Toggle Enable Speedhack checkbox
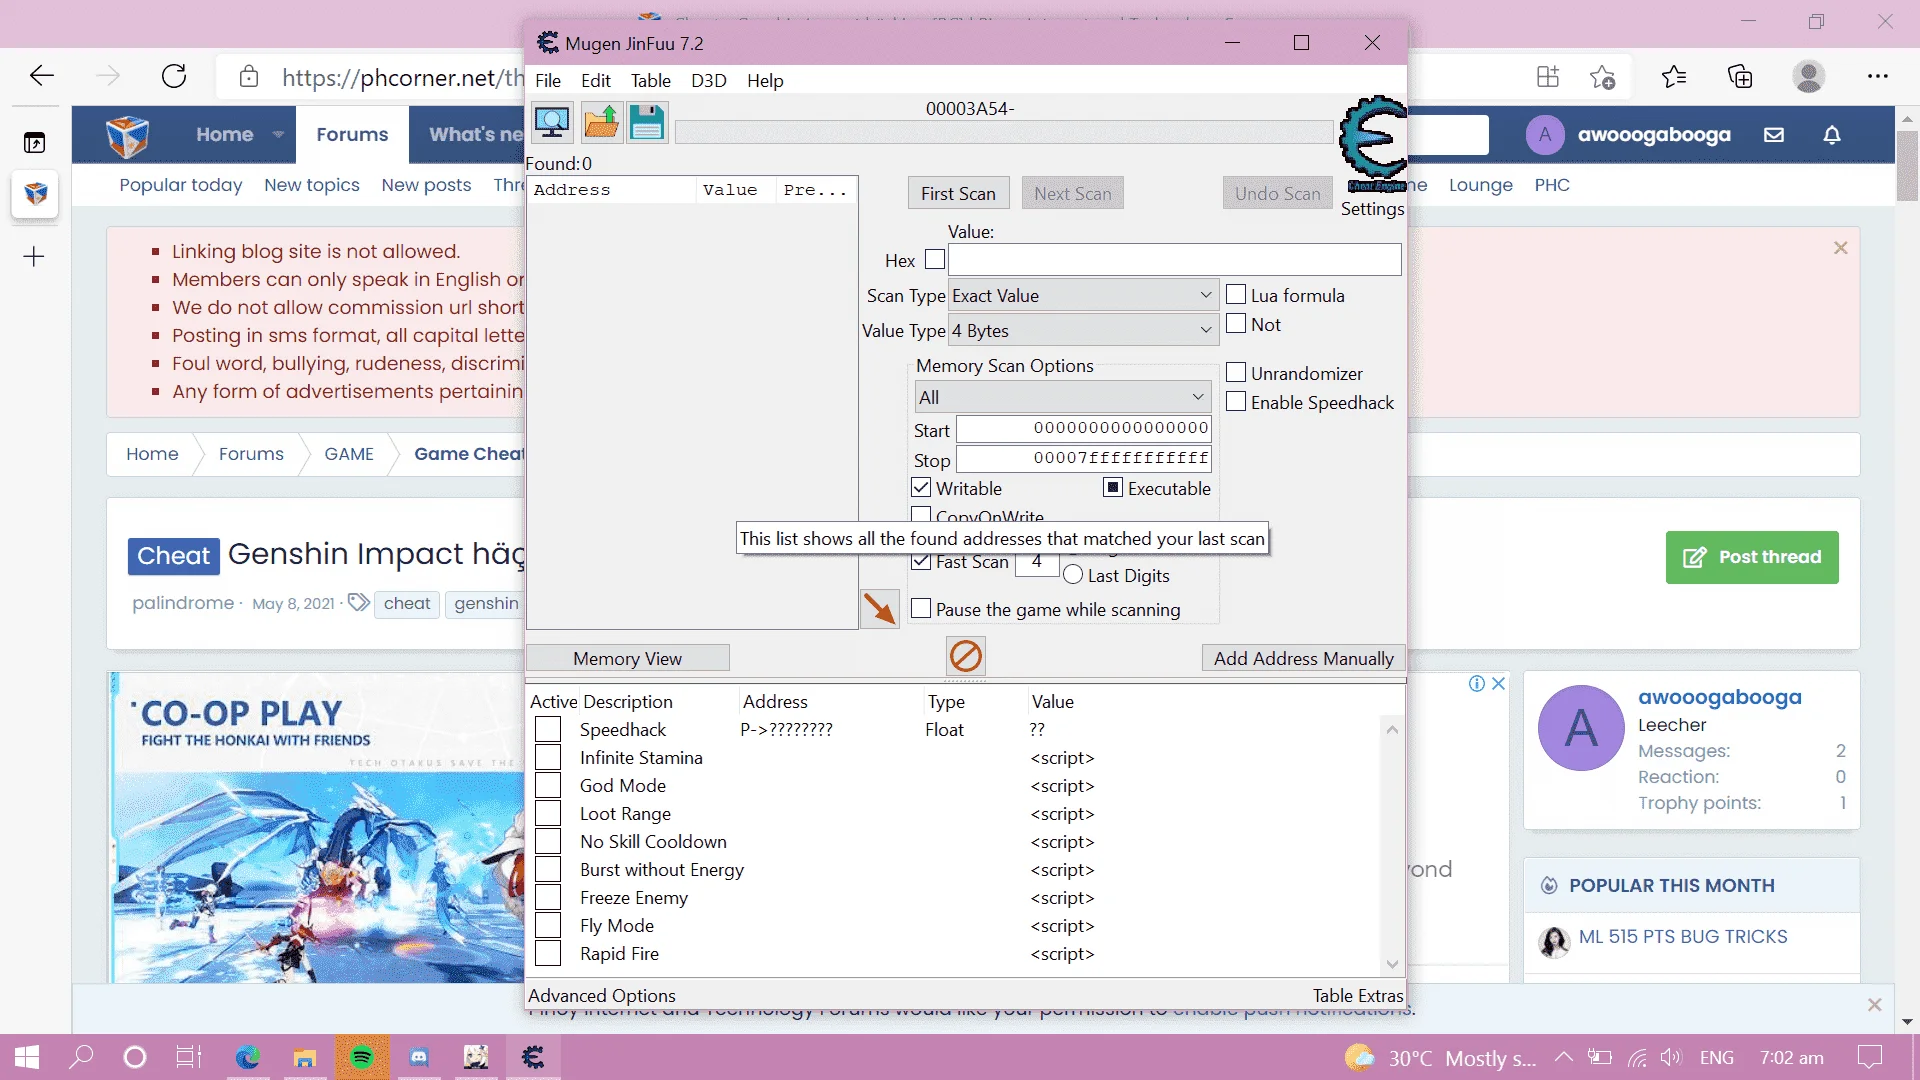Screen dimensions: 1920x1080 pos(1236,402)
